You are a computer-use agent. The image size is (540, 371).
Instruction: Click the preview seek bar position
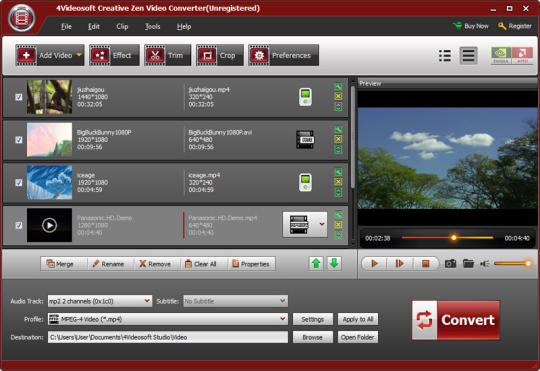point(447,238)
